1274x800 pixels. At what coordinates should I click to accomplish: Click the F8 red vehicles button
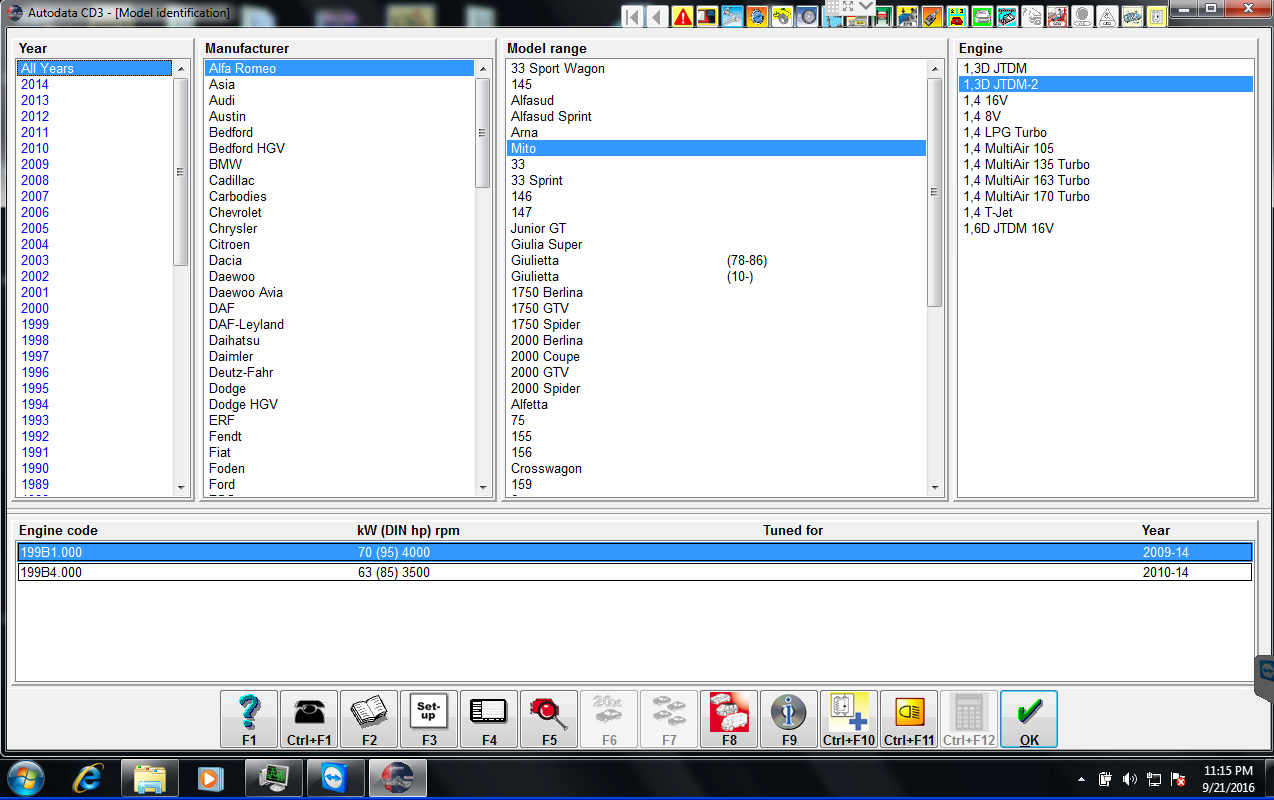click(729, 719)
